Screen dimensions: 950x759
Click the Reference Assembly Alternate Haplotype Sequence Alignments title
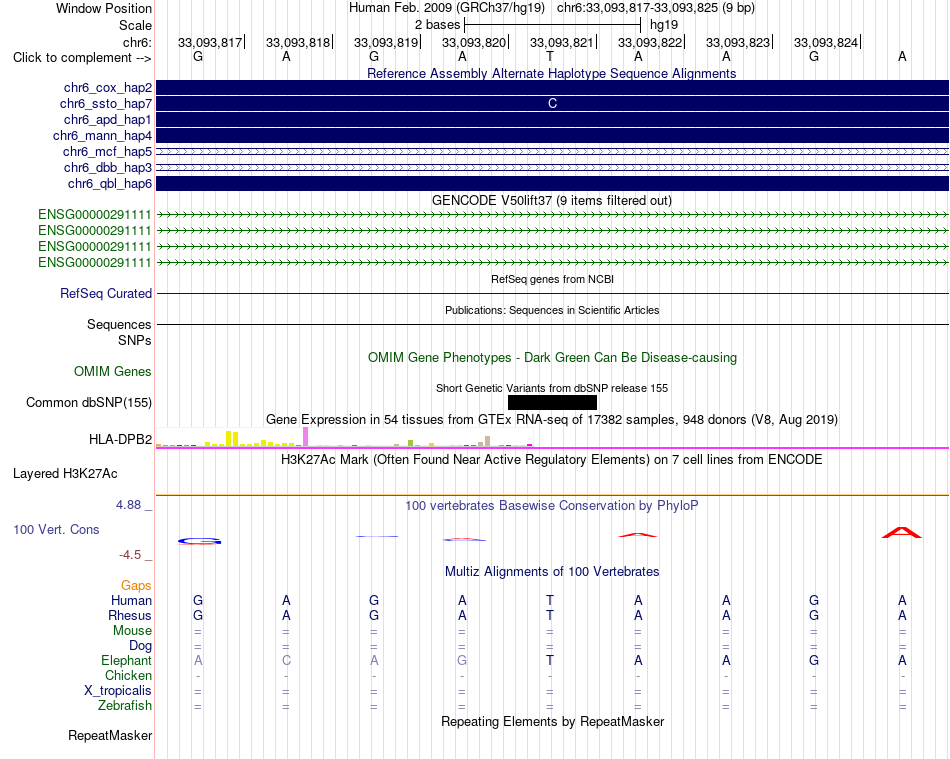(x=551, y=73)
